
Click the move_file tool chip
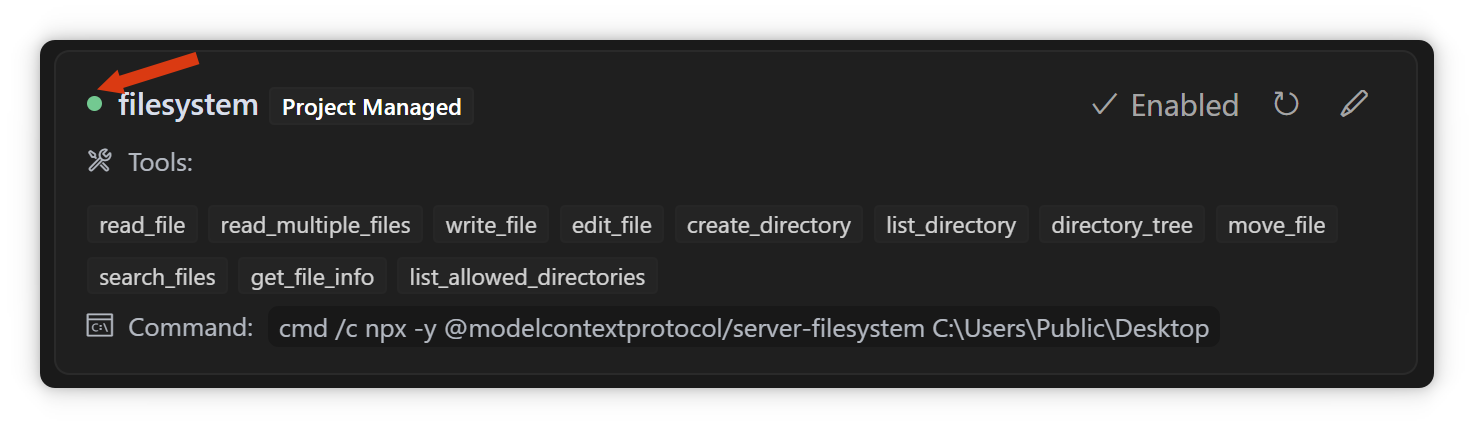tap(1276, 225)
